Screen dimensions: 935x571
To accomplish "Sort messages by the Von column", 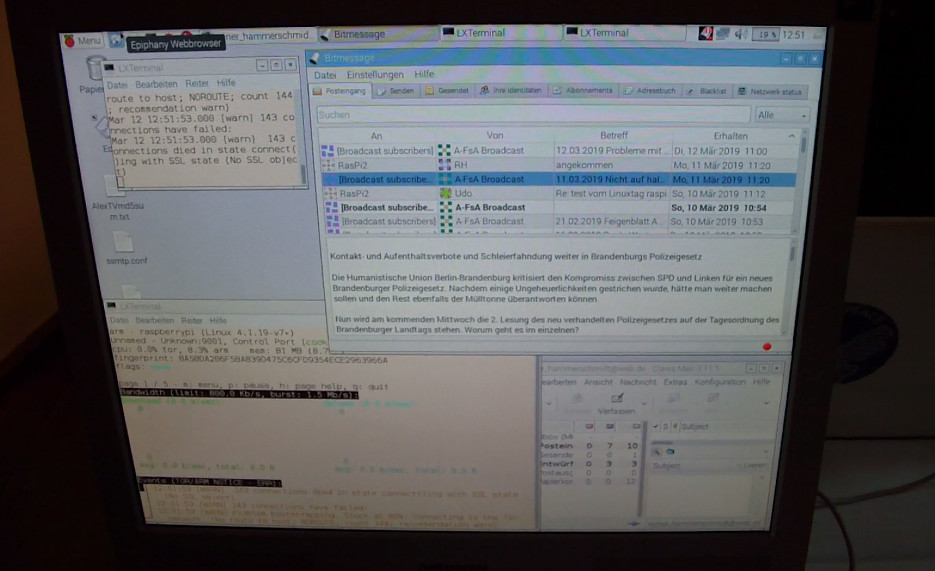I will tap(494, 136).
